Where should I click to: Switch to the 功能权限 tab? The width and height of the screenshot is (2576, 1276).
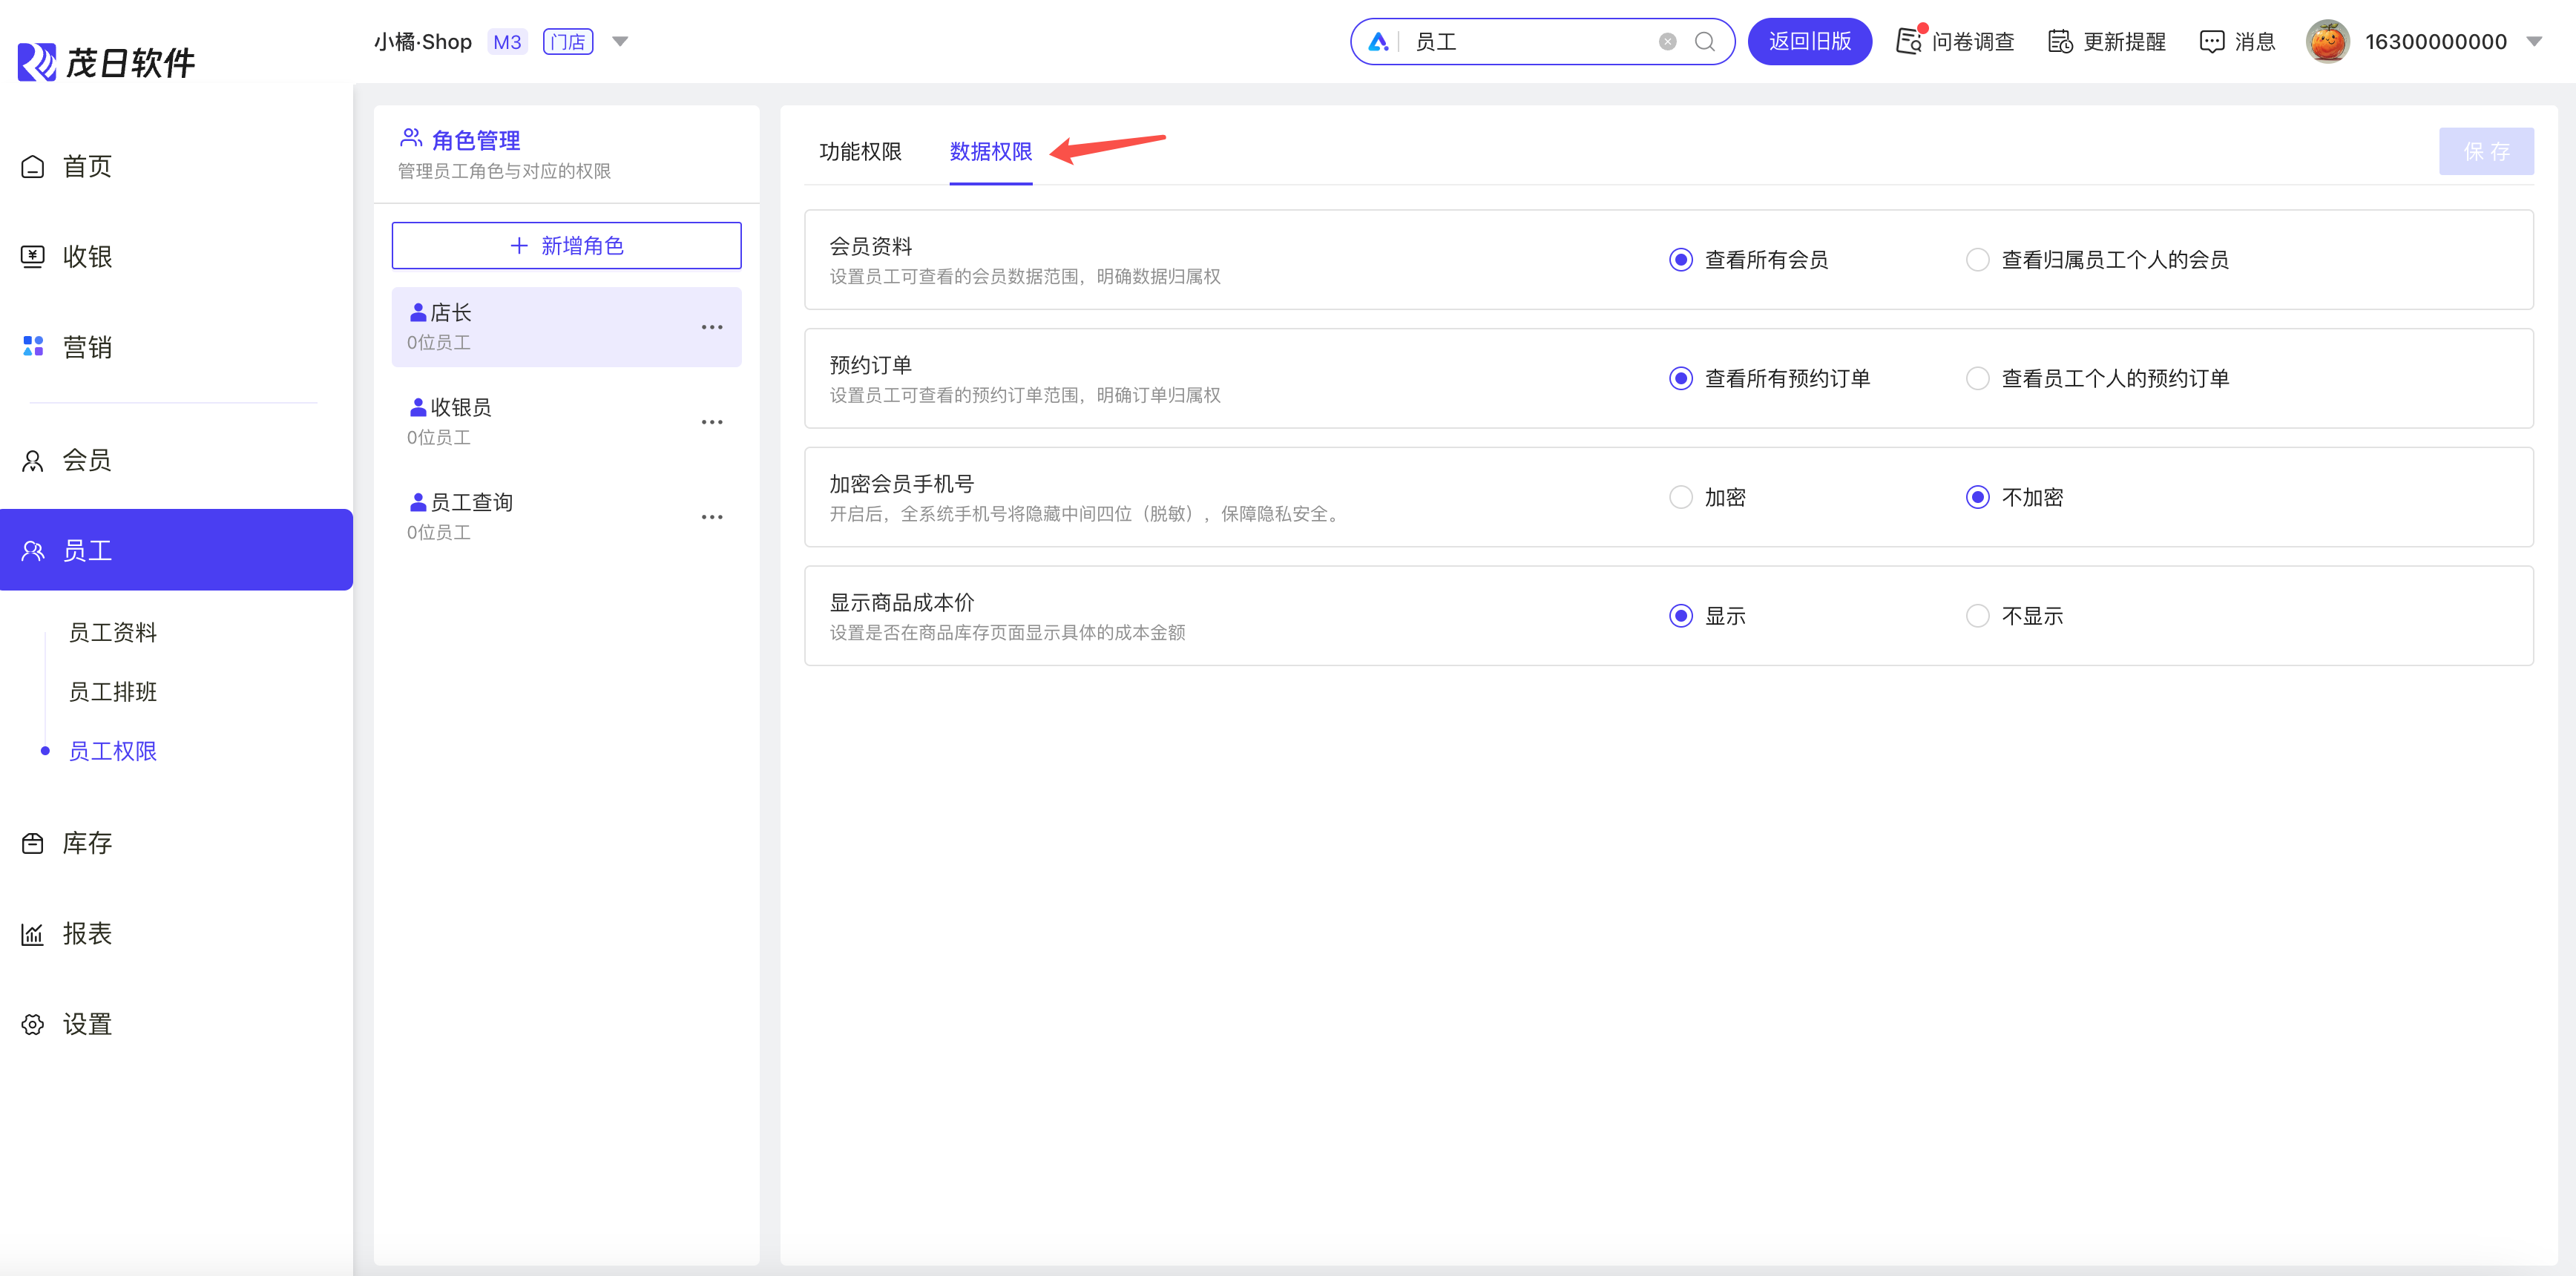click(860, 152)
